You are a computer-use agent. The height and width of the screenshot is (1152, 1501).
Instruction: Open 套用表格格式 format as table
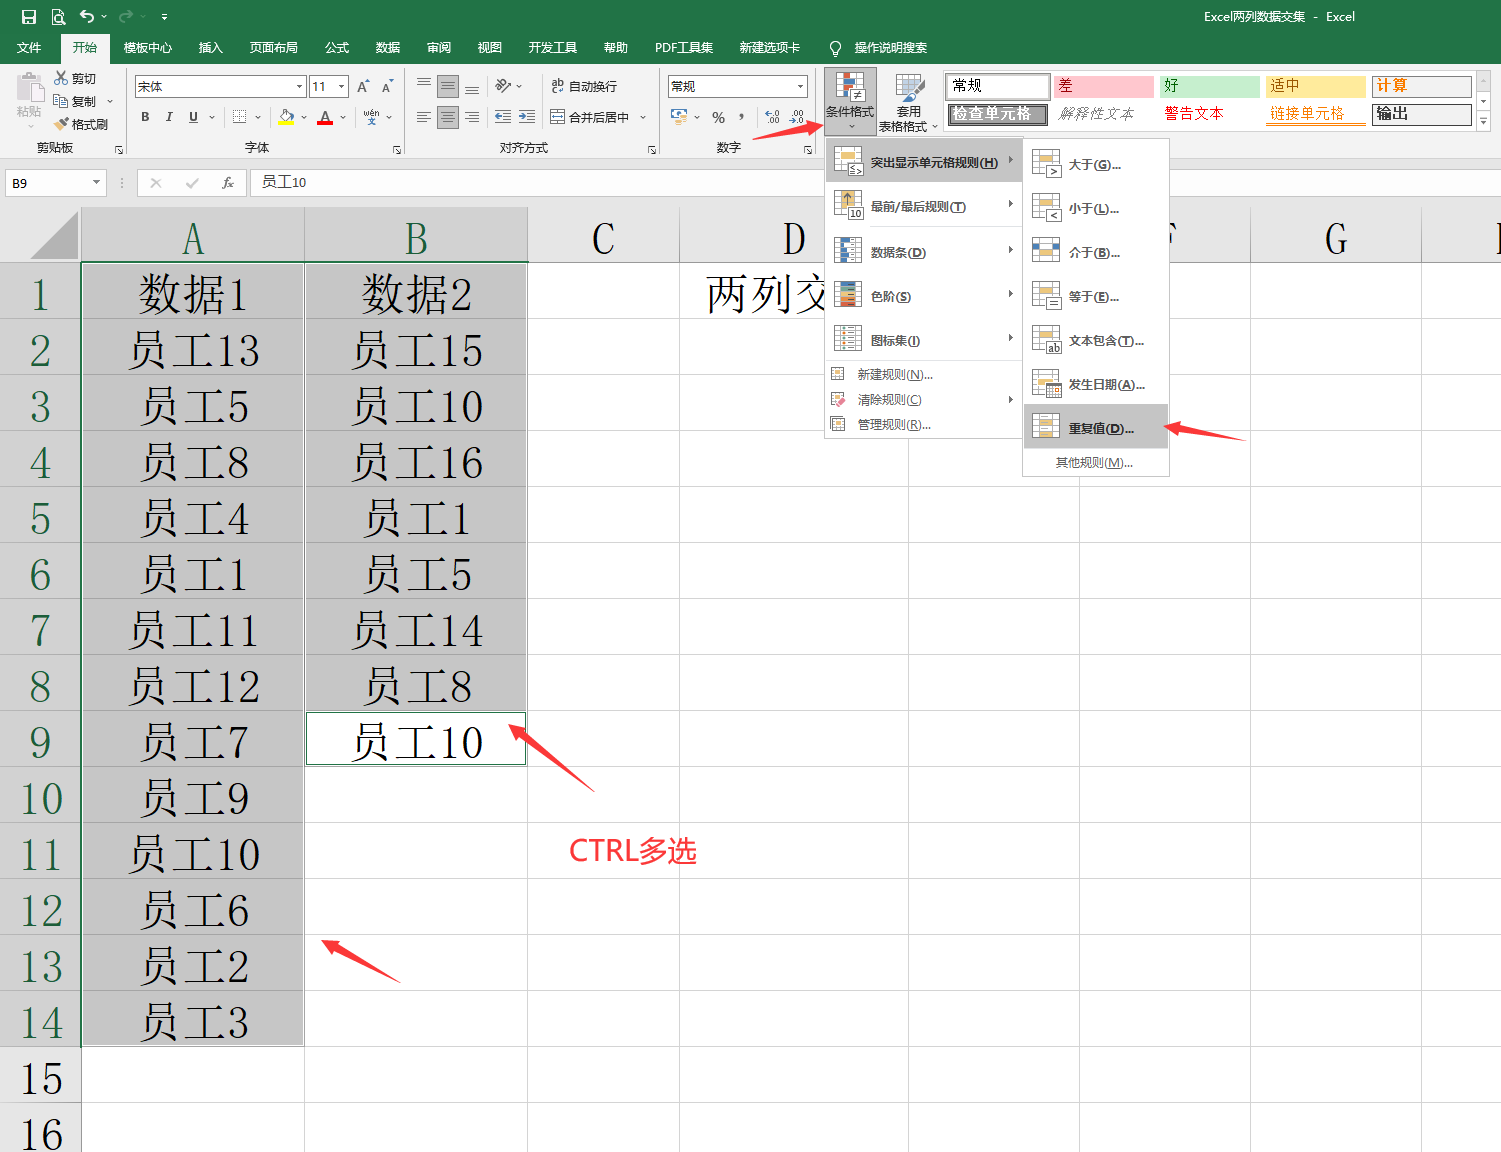pos(908,101)
